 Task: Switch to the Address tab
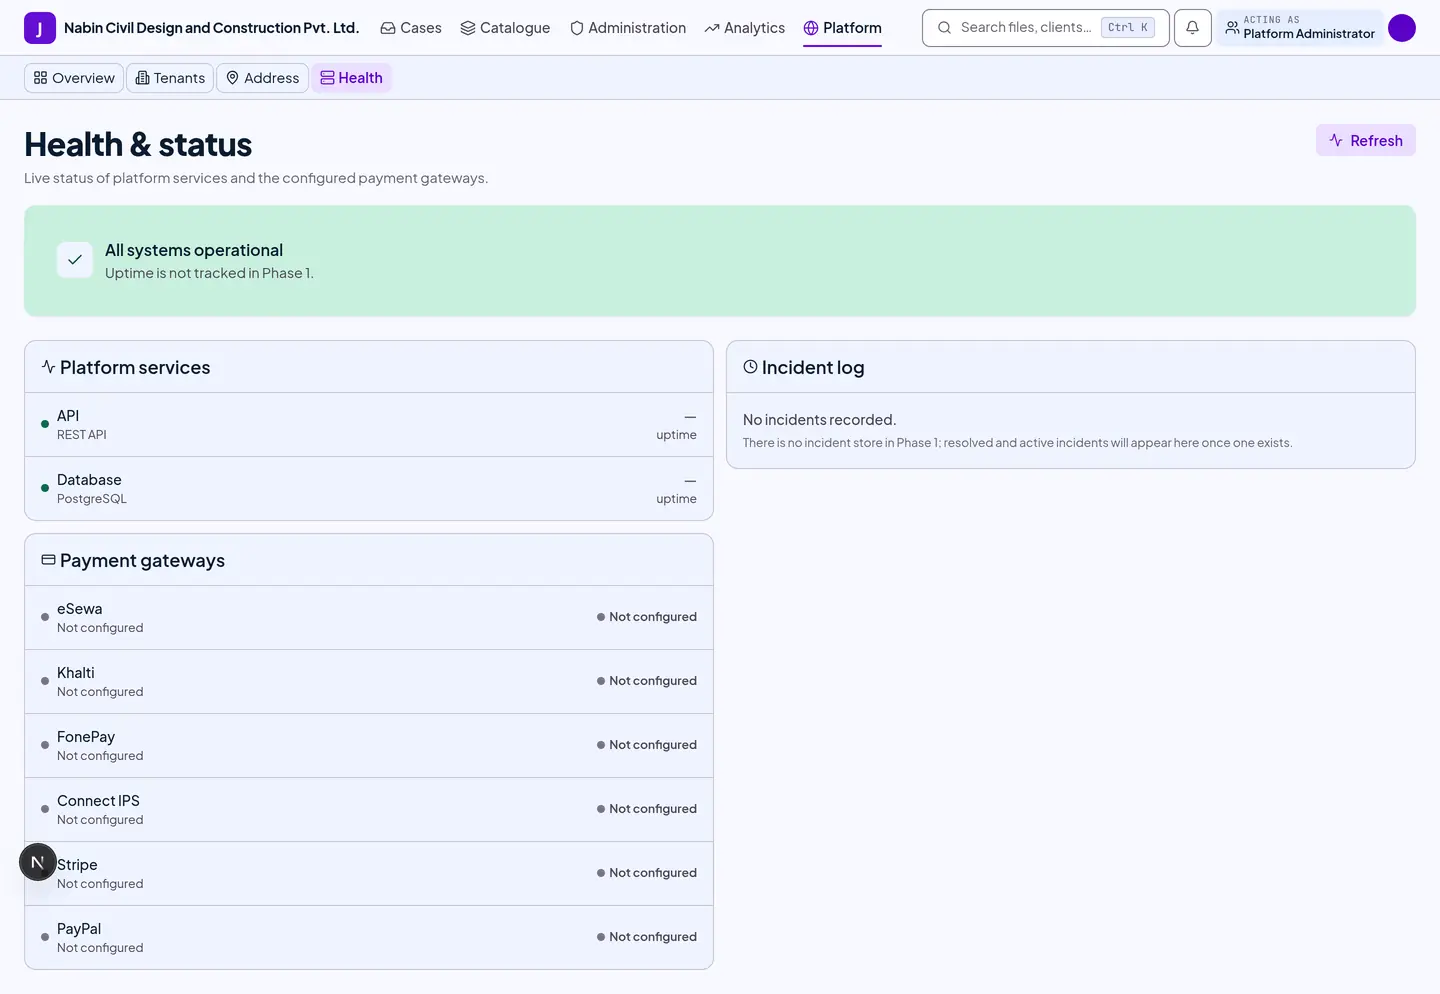pos(262,78)
